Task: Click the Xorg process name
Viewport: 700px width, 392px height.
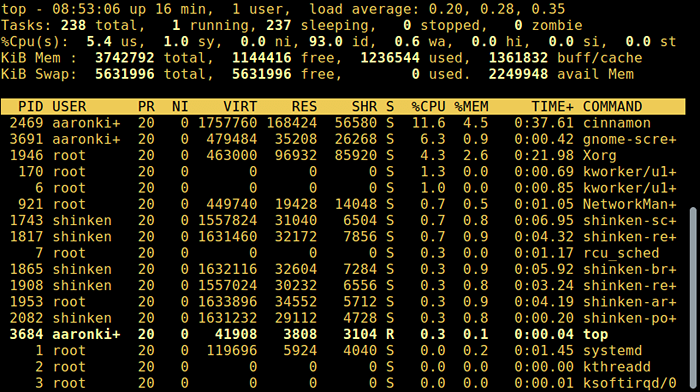Action: 600,155
